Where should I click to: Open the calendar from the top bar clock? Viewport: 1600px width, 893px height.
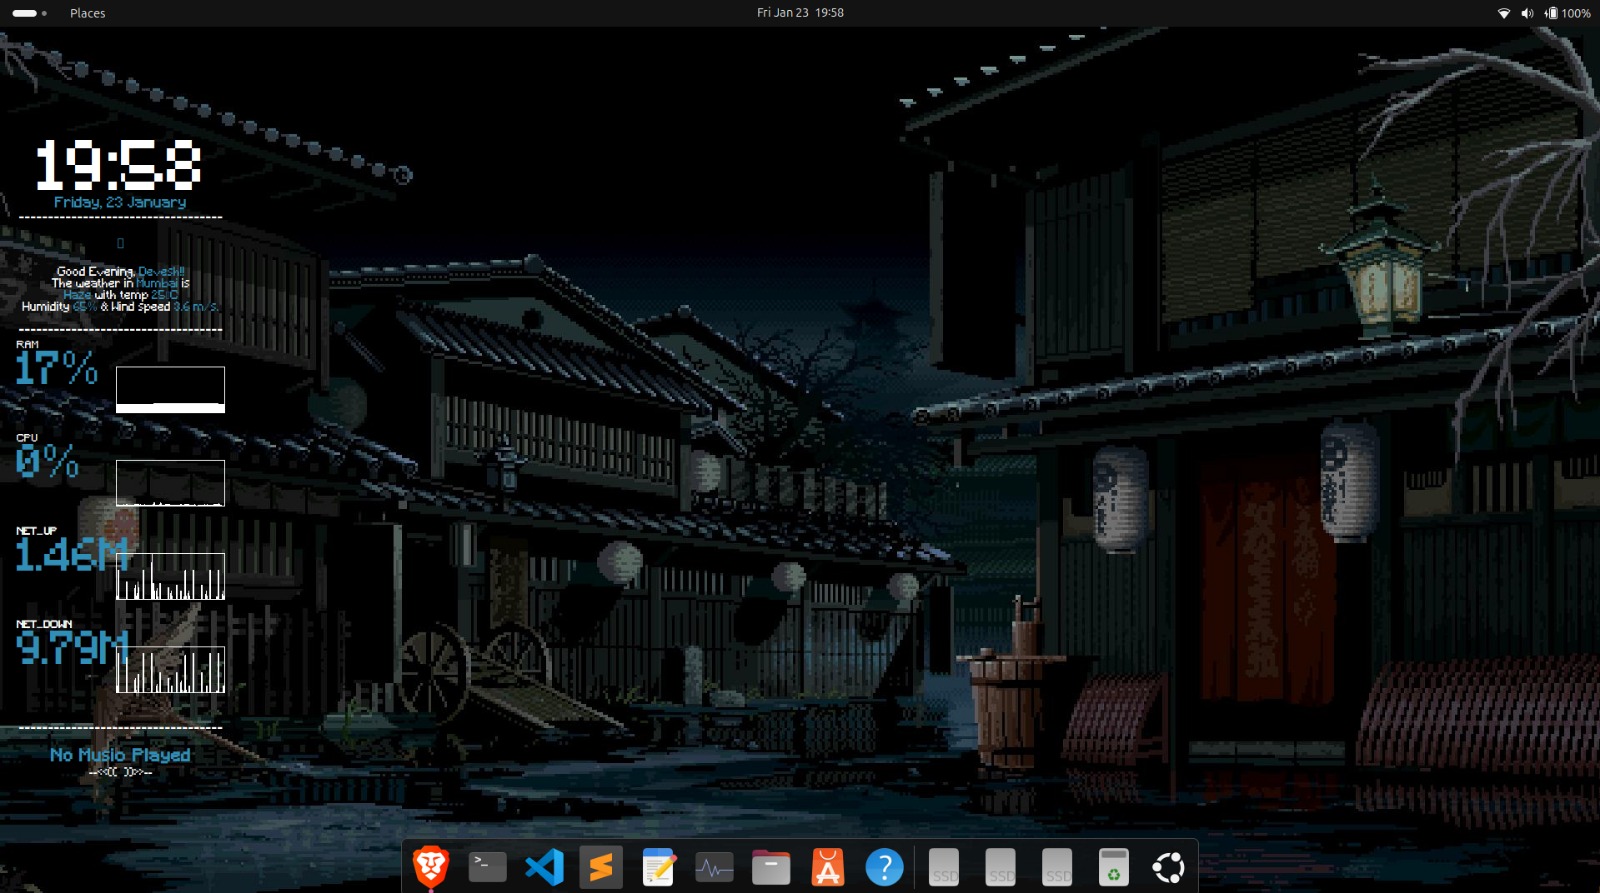coord(800,13)
